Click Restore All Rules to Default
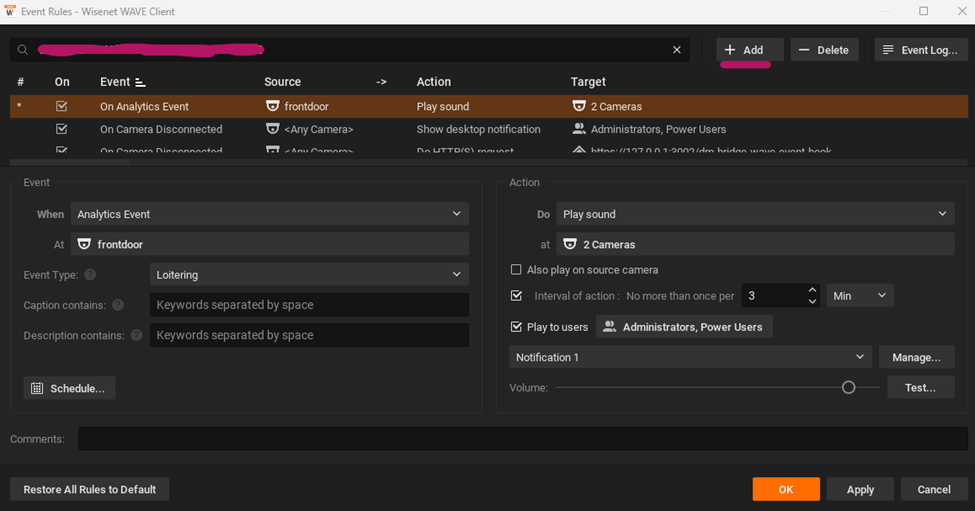975x511 pixels. (x=89, y=489)
